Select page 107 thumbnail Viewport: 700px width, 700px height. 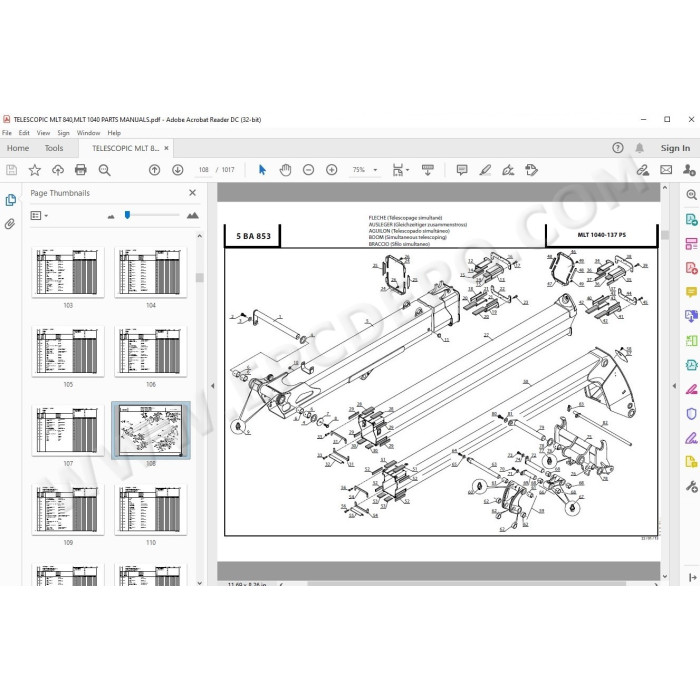68,430
